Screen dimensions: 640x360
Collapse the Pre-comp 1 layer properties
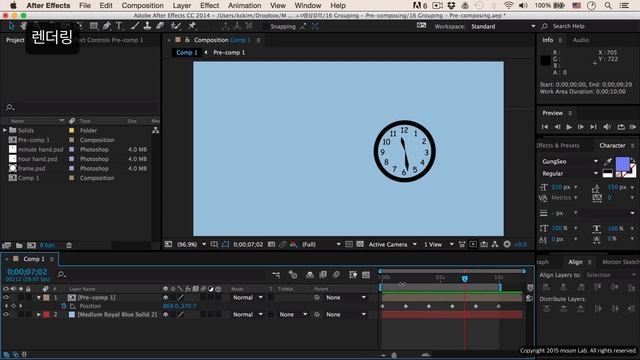coord(39,298)
